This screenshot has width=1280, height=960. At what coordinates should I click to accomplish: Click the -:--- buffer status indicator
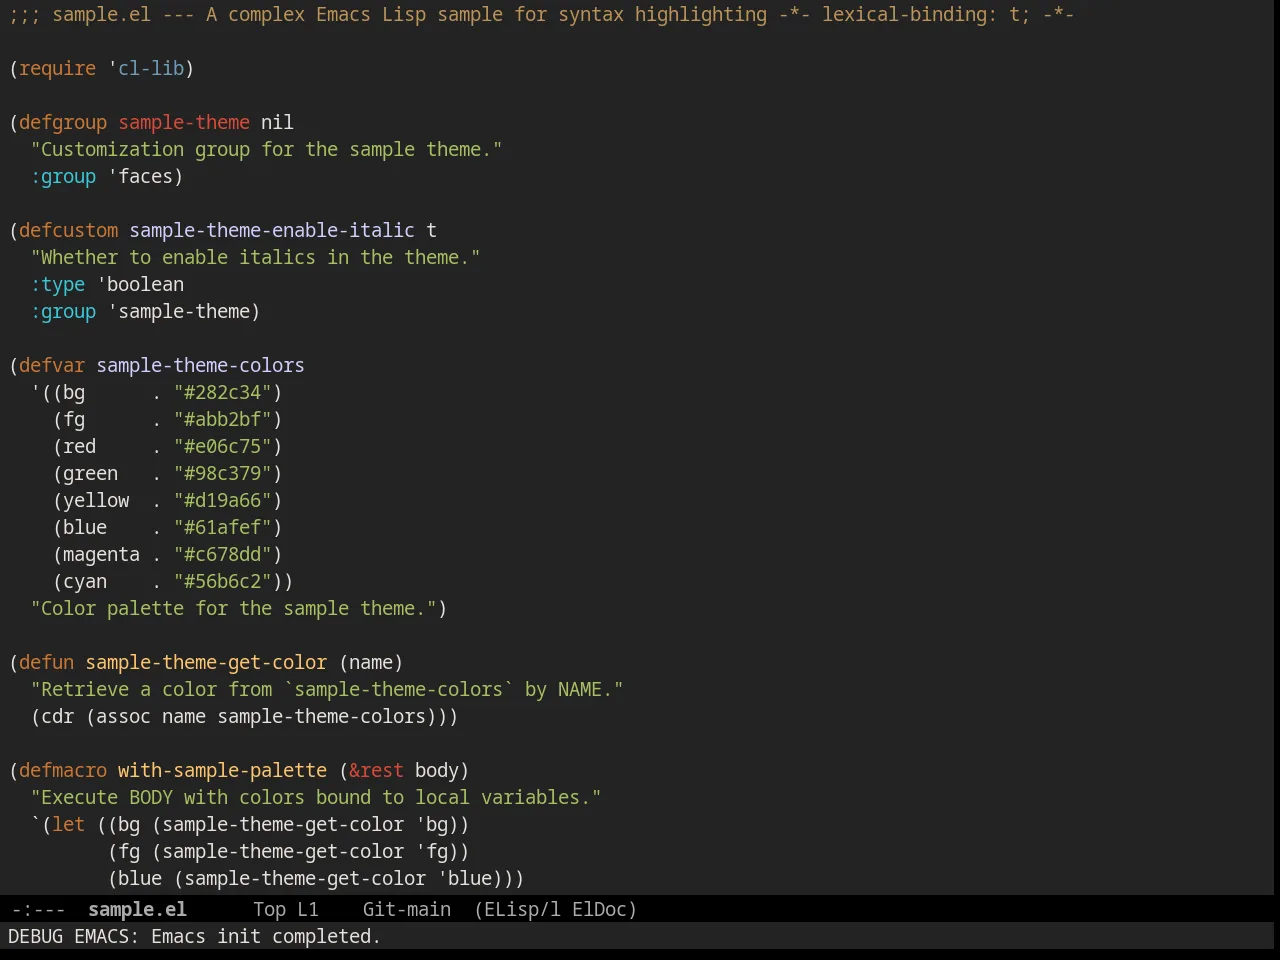coord(38,909)
